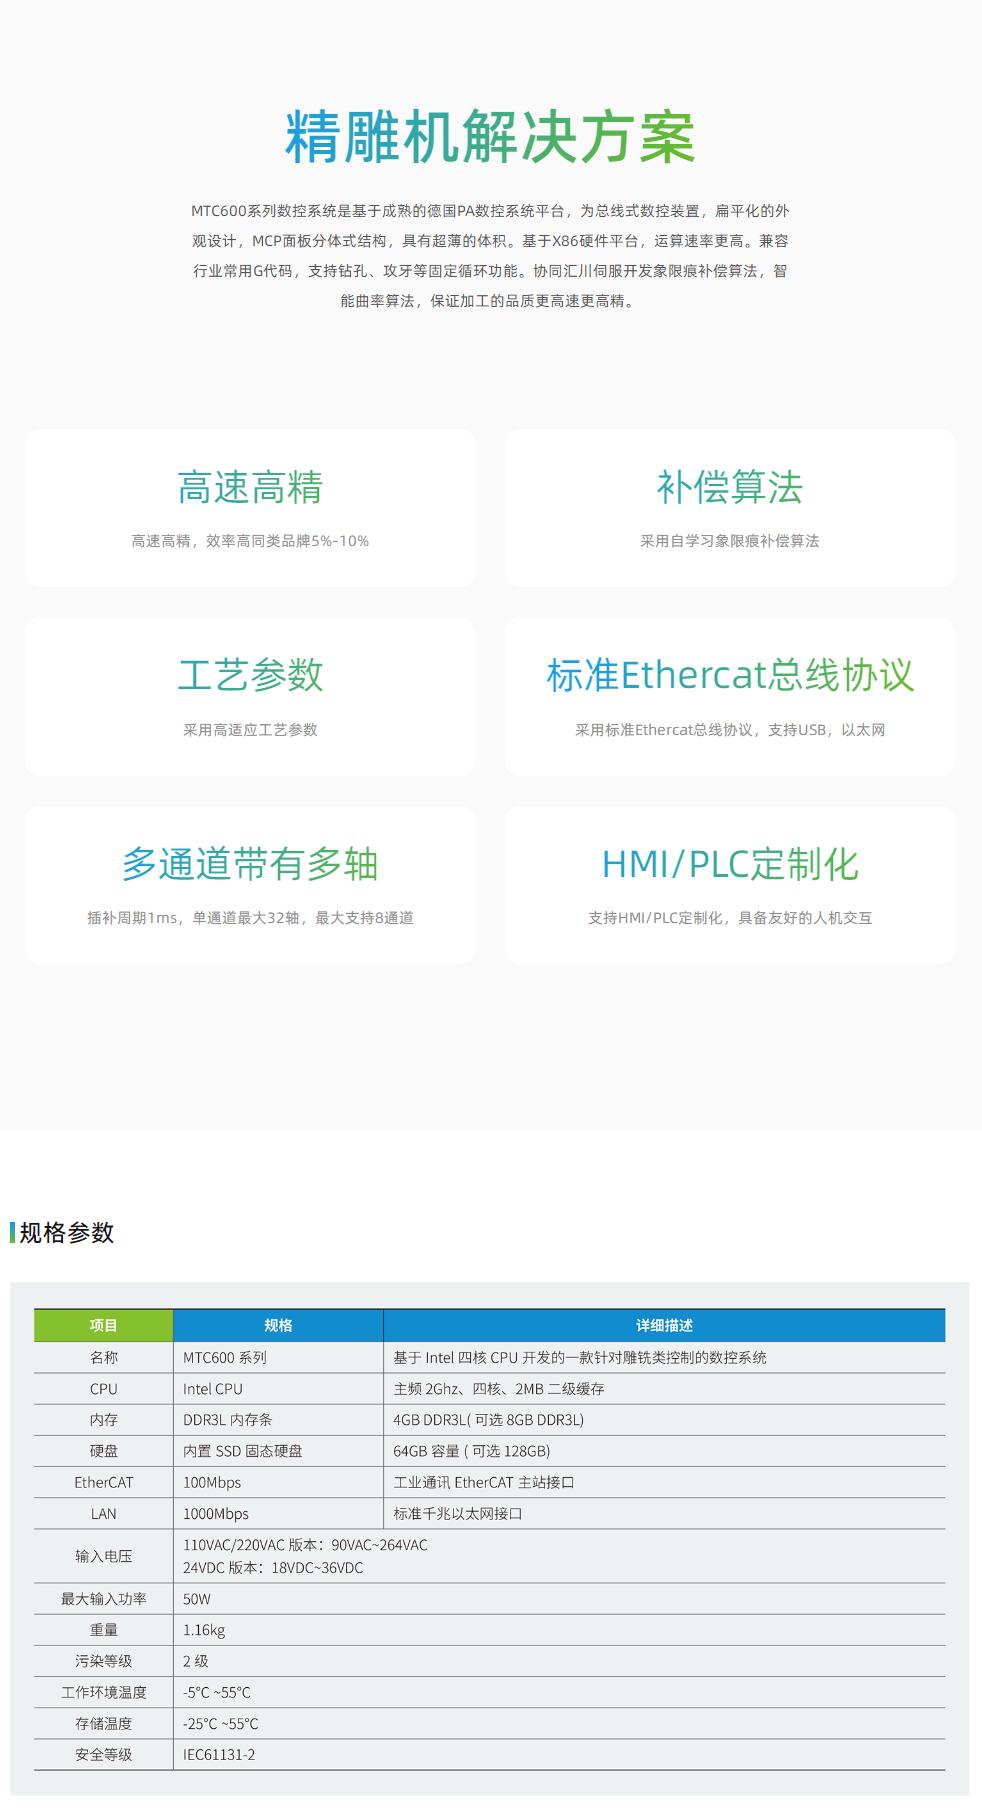Screen dimensions: 982x1810
Task: Open the 高速高精 feature card
Action: [250, 508]
